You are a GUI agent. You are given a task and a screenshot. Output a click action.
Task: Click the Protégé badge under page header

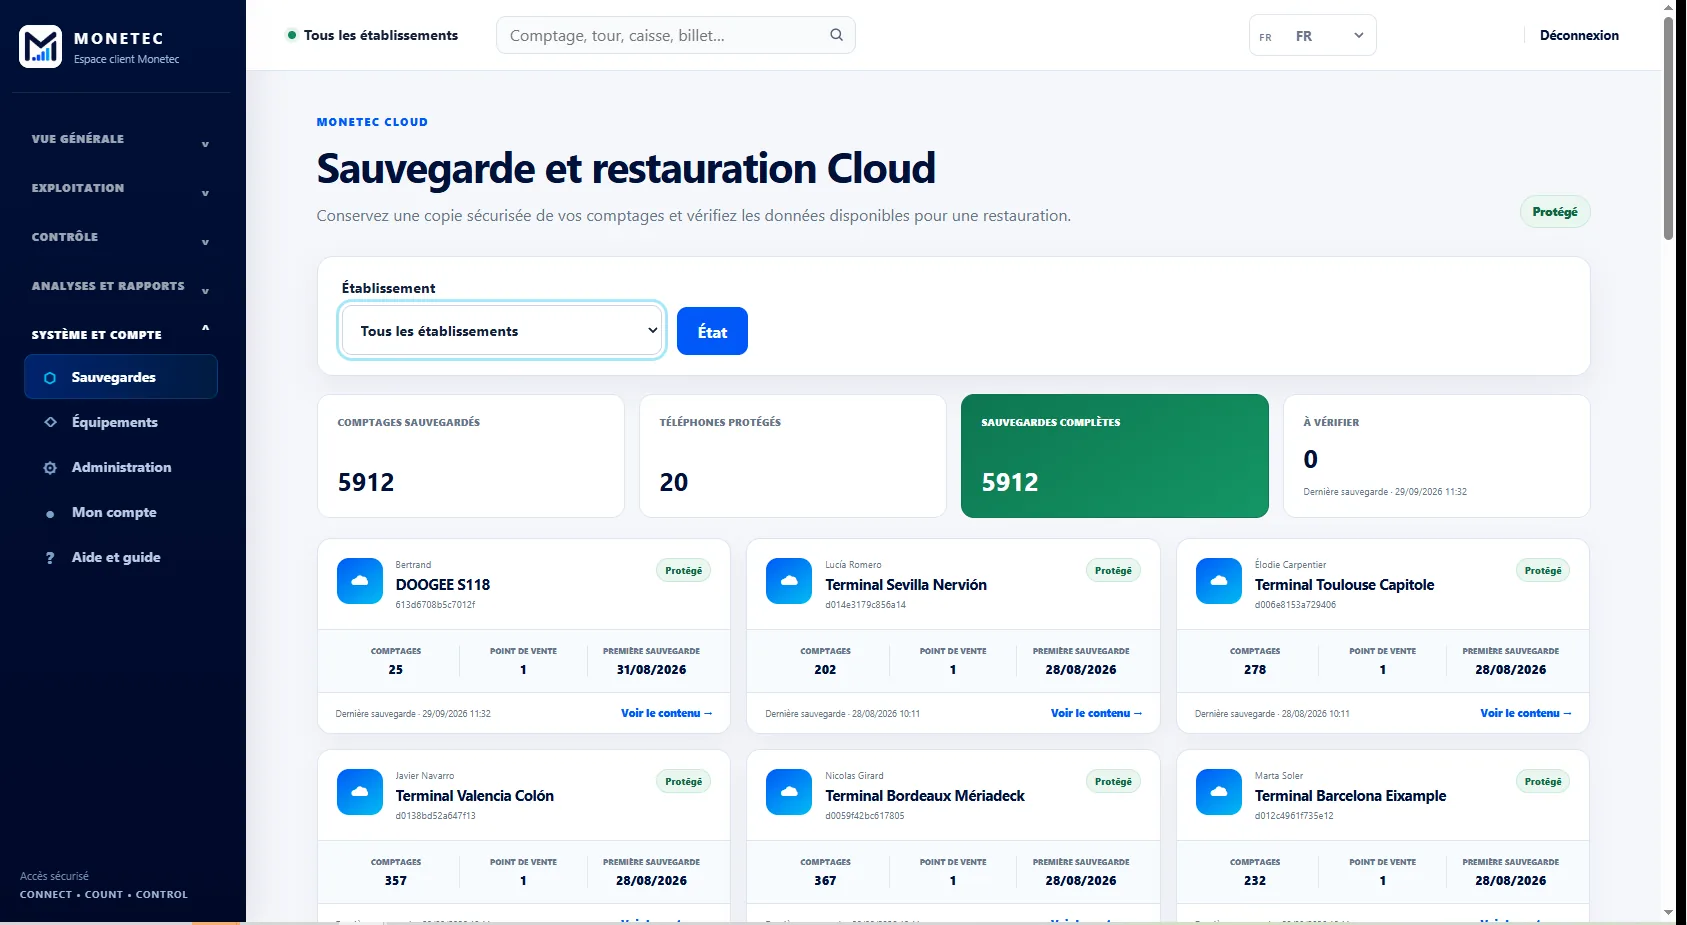[1555, 212]
